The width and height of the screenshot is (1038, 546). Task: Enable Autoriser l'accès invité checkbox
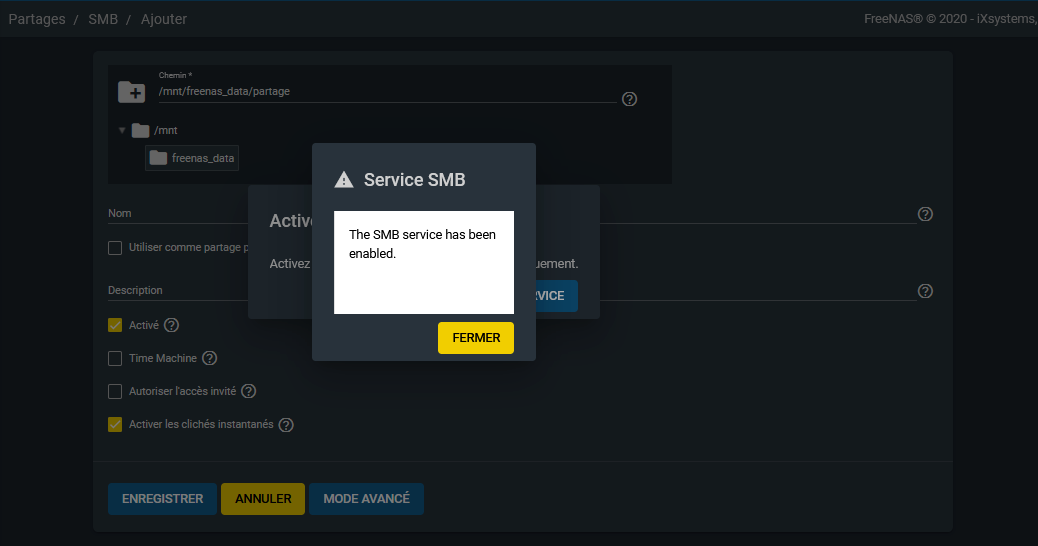115,391
